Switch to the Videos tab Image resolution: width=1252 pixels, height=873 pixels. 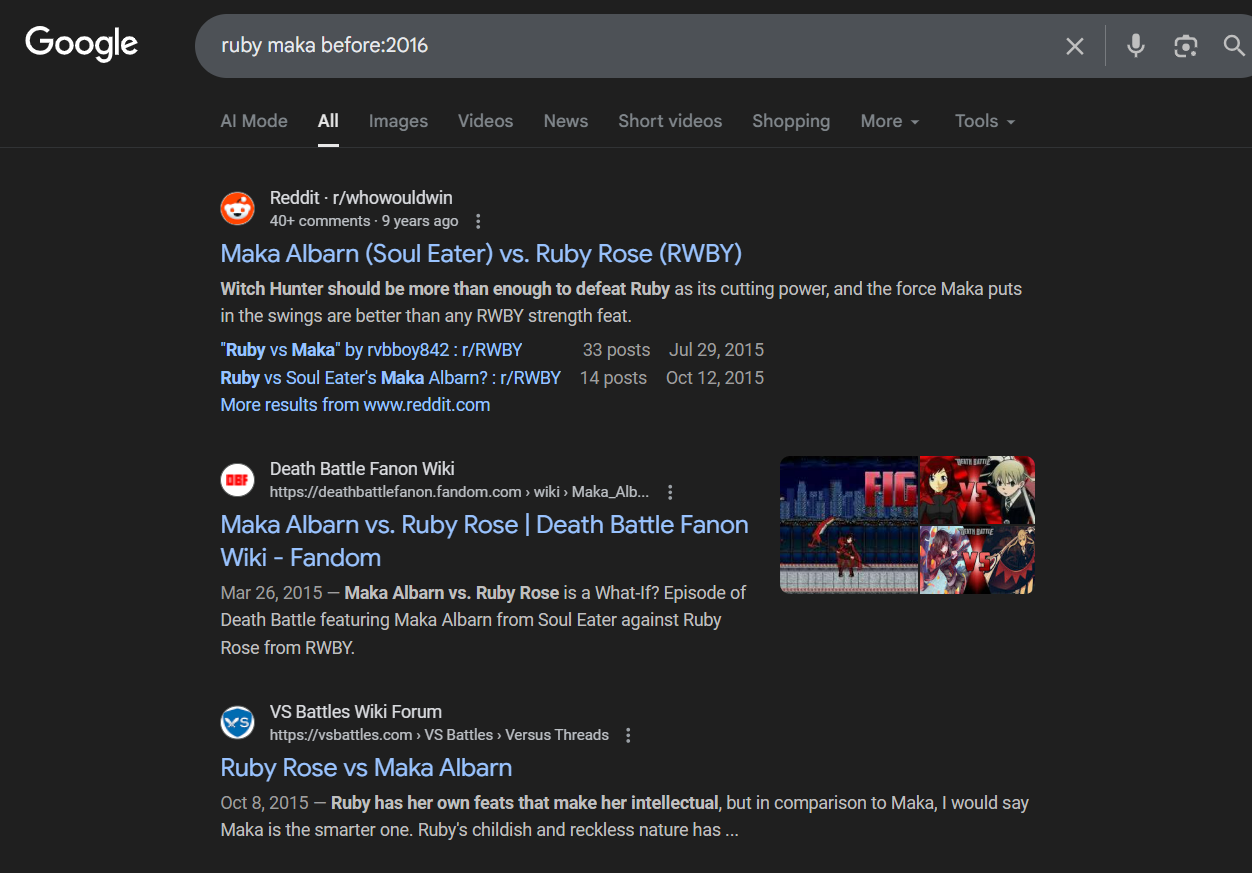click(x=485, y=121)
